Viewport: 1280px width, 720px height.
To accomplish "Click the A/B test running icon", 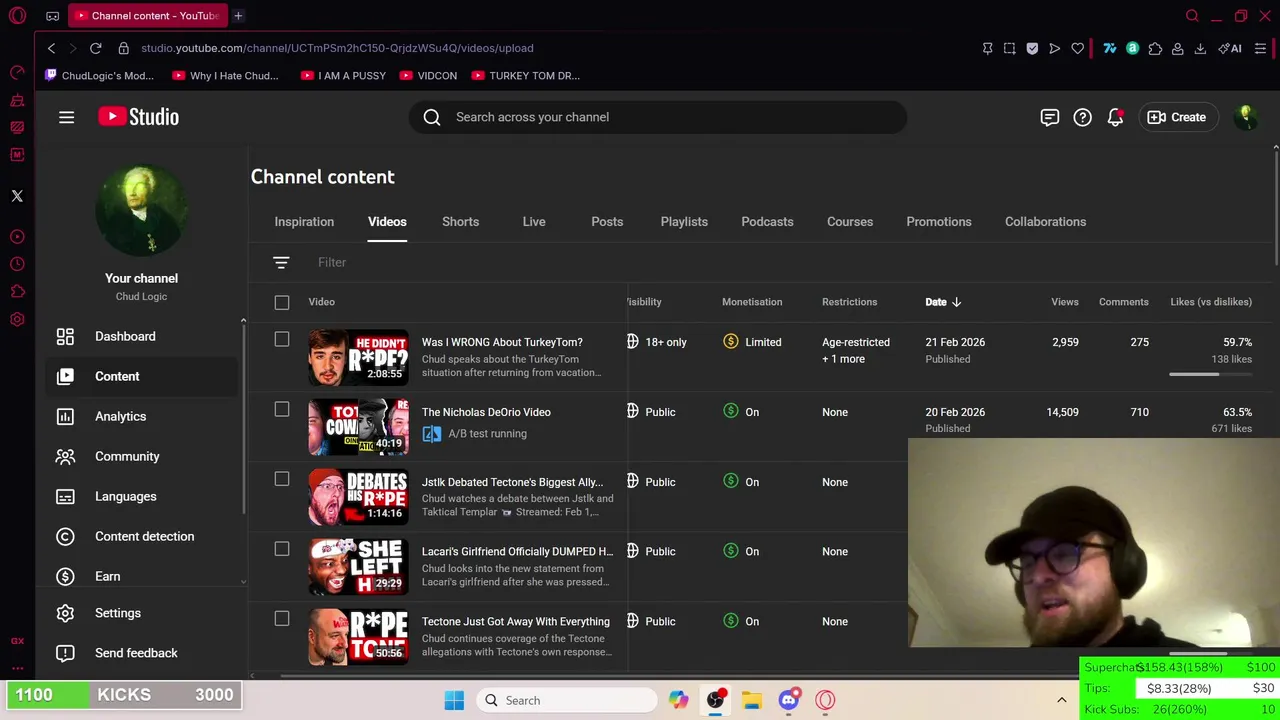I will tap(431, 434).
